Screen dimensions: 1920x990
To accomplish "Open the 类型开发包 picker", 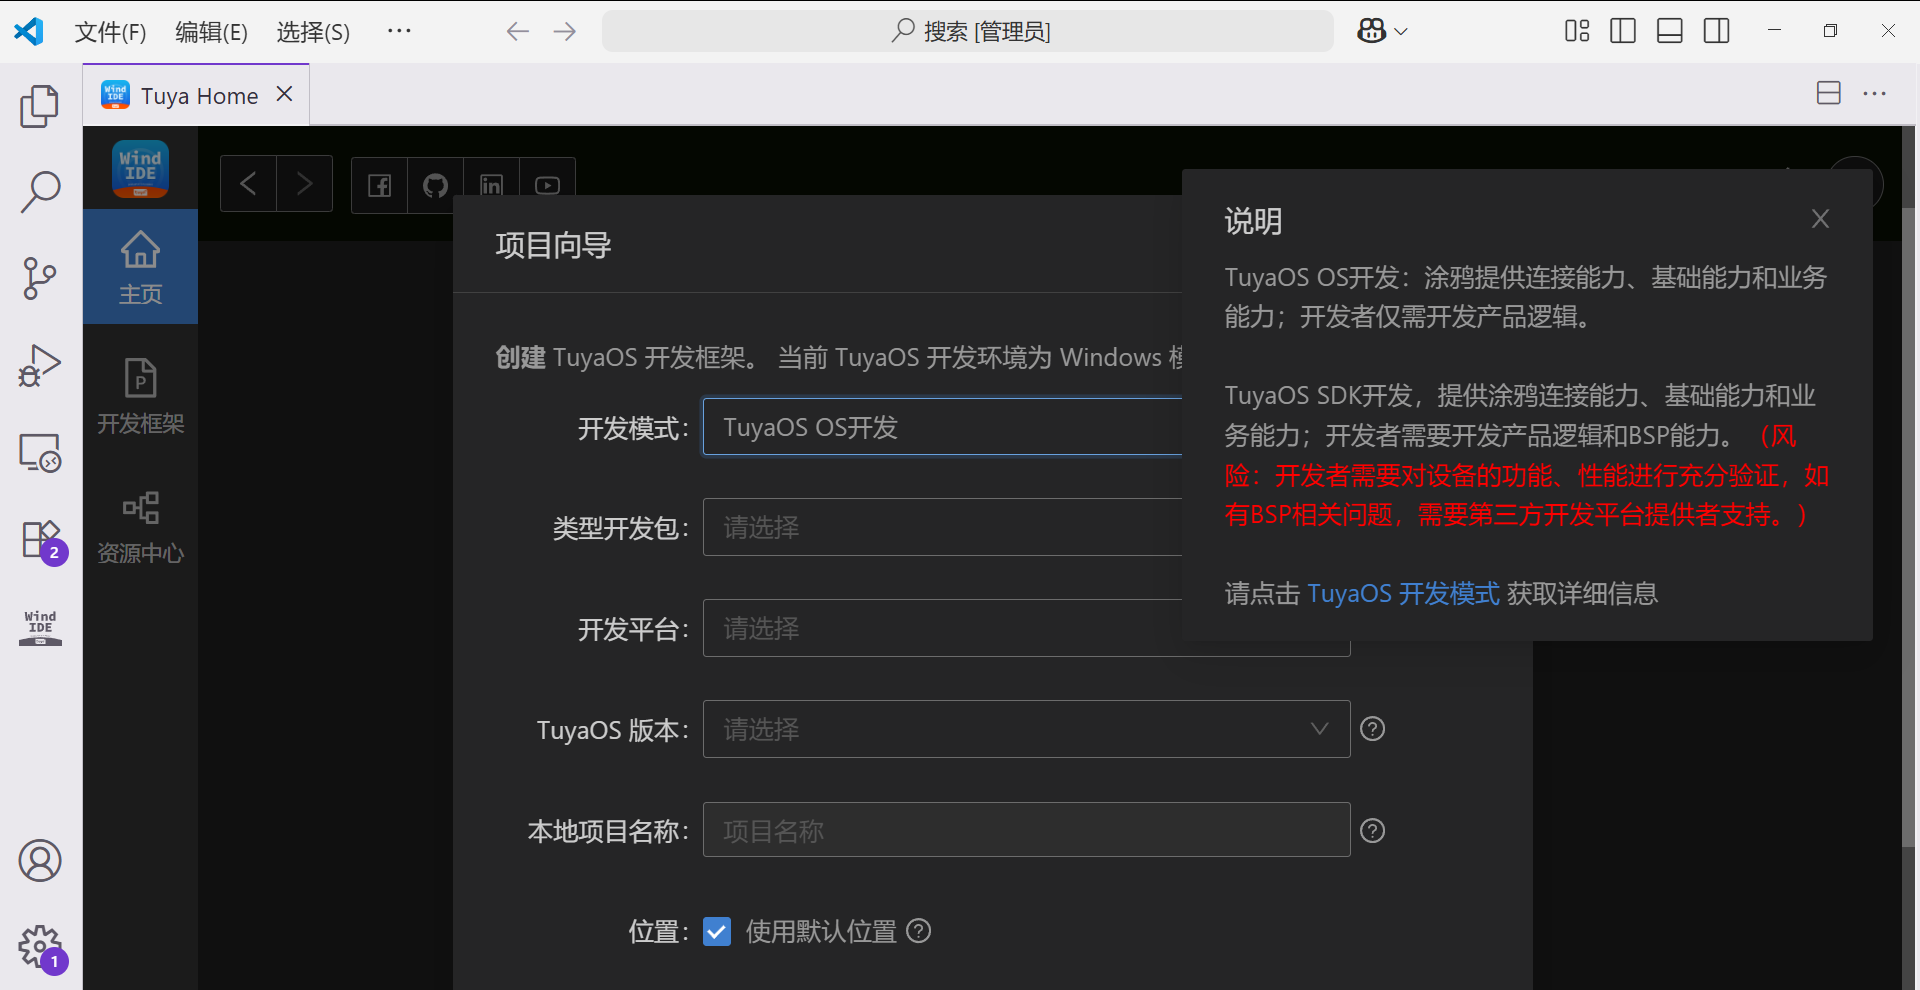I will [x=940, y=527].
